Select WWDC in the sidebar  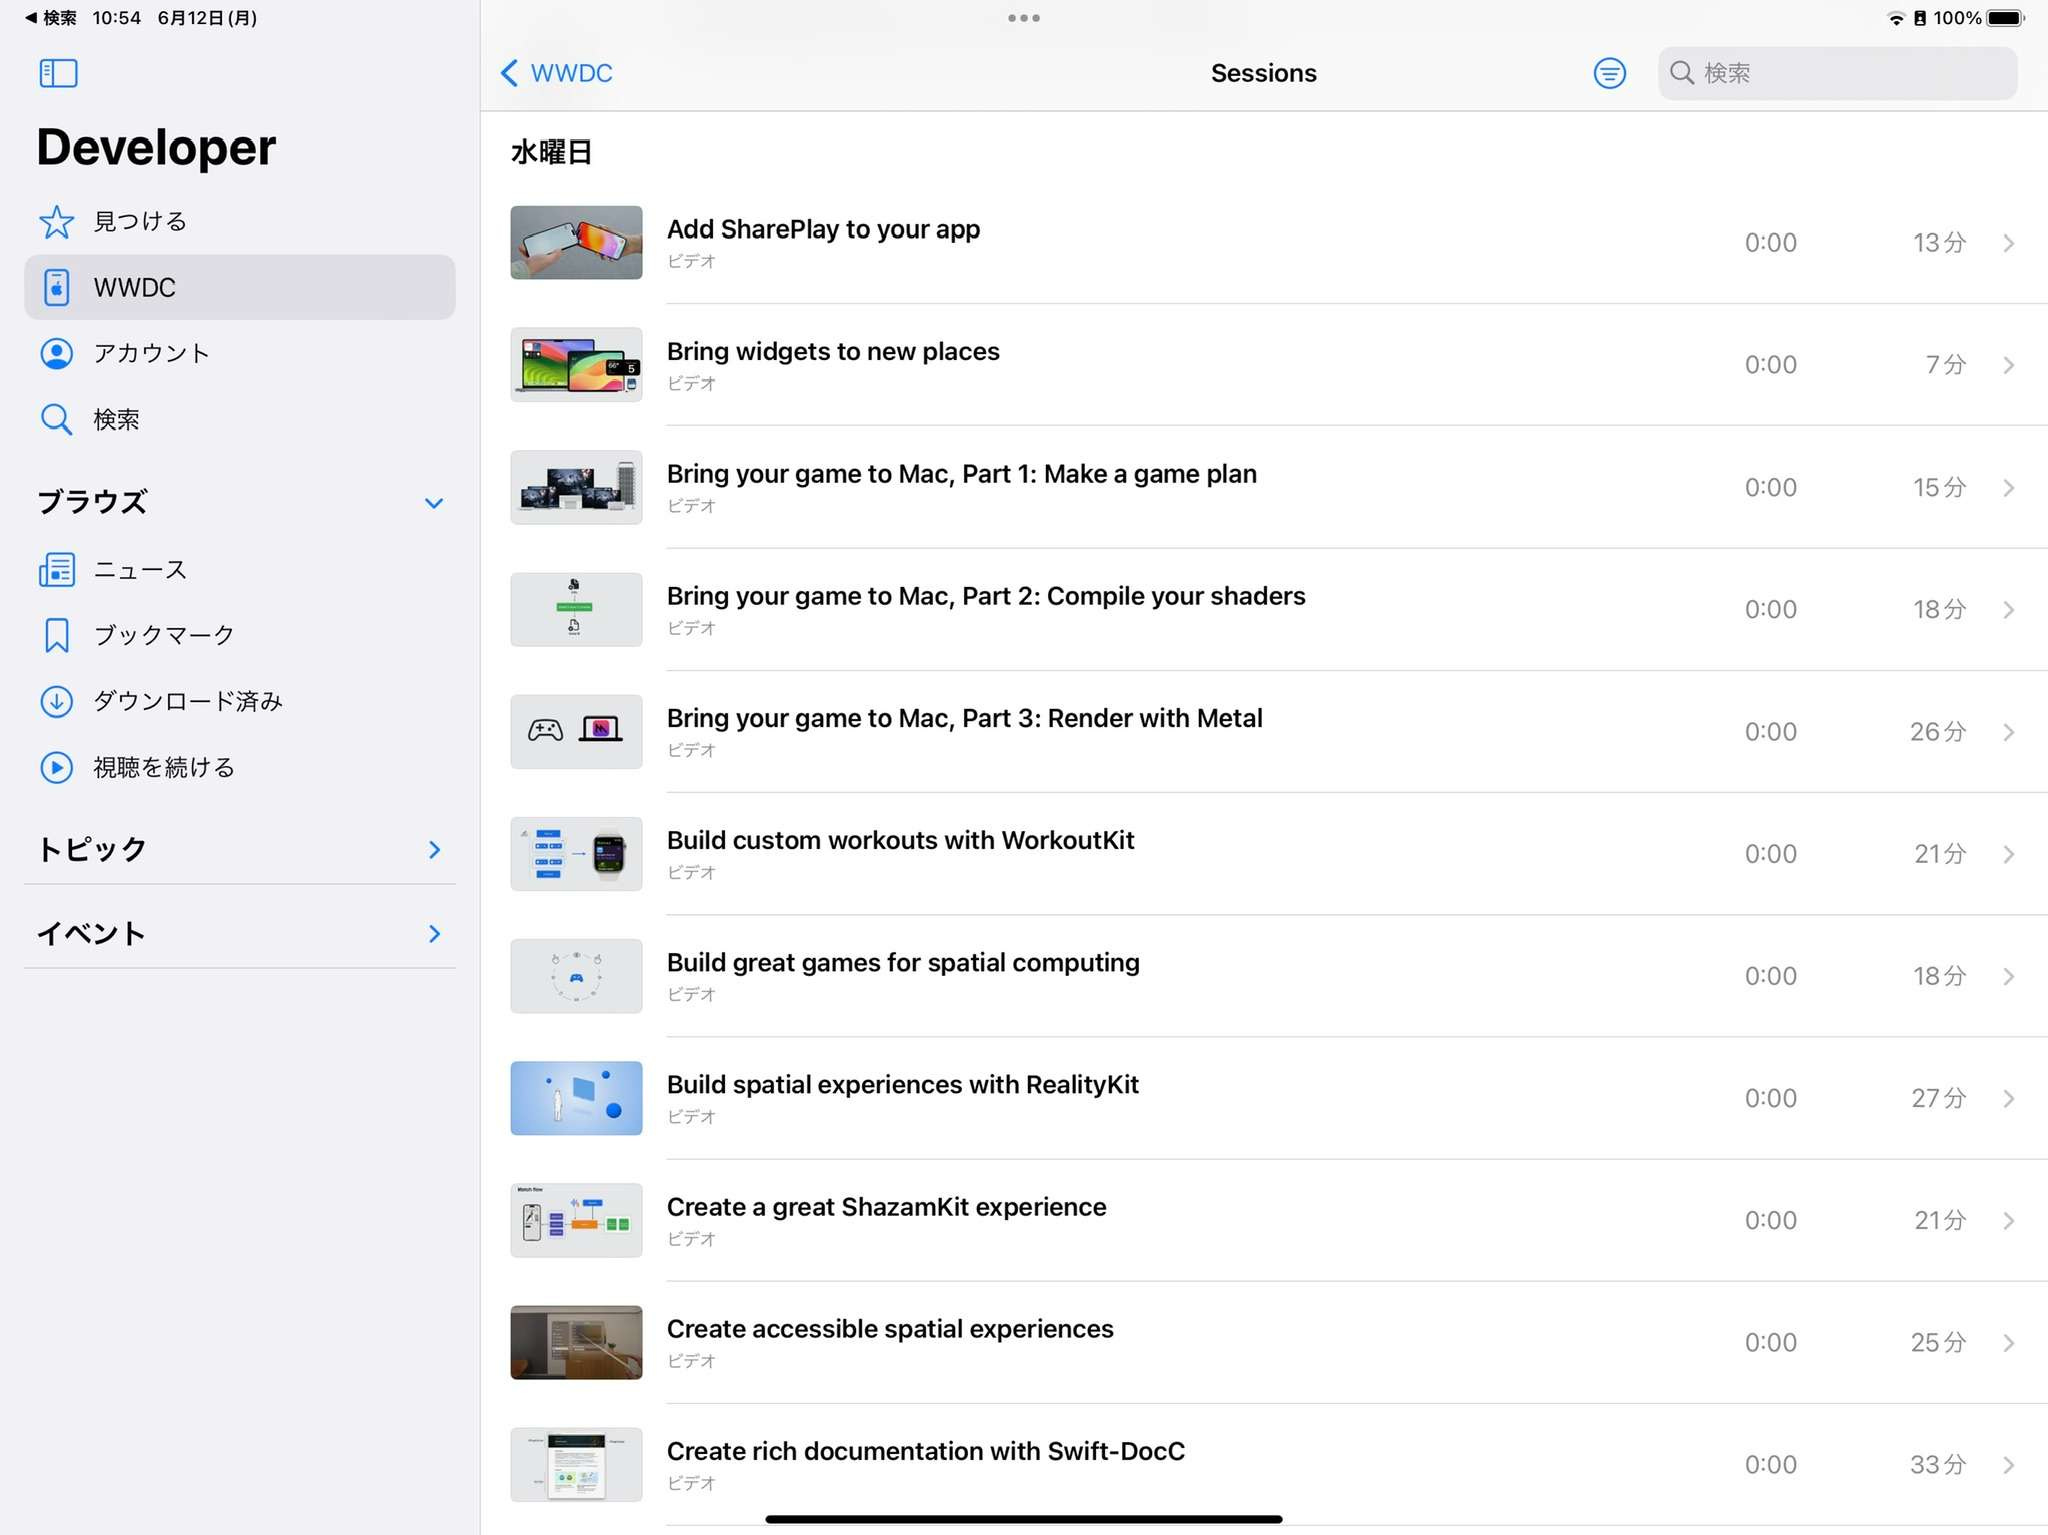pos(240,287)
